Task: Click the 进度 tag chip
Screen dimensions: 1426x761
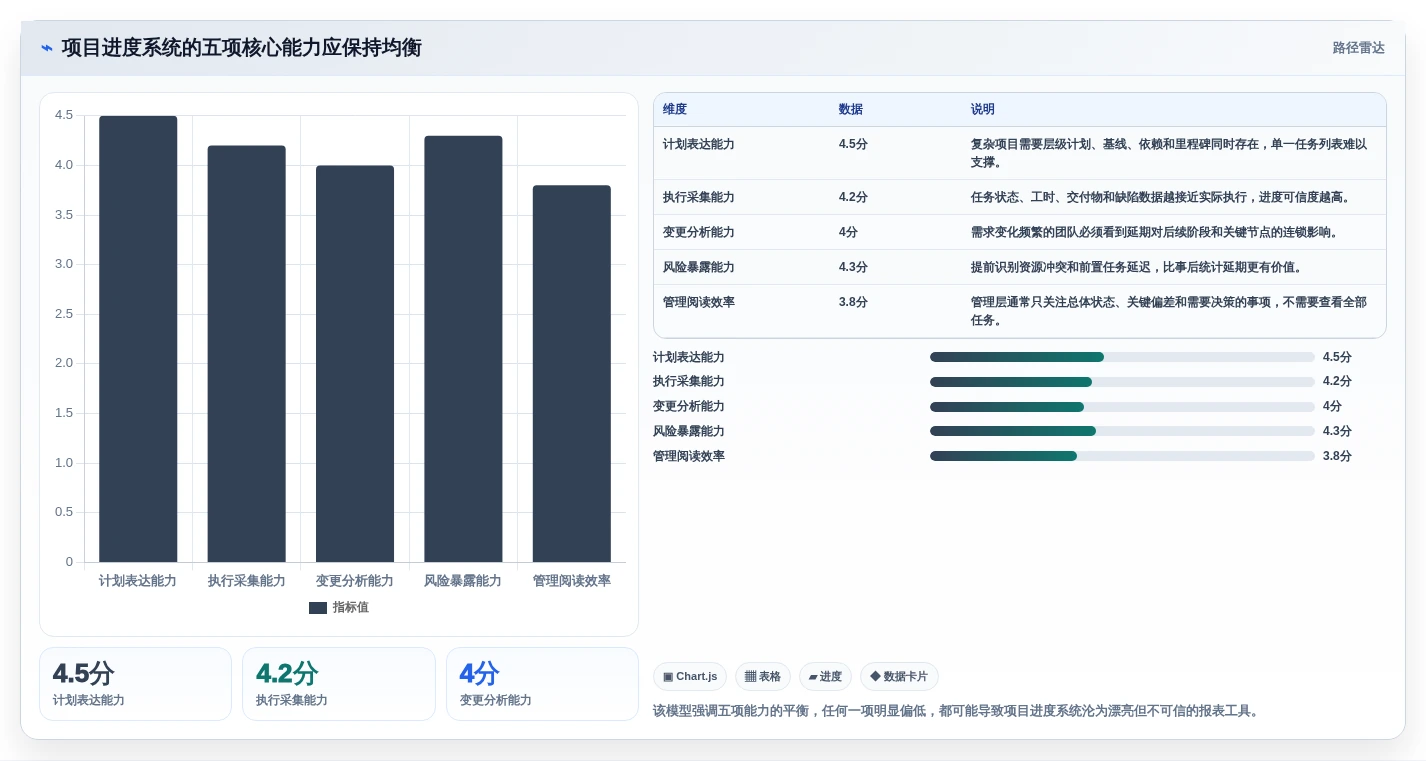Action: coord(825,677)
